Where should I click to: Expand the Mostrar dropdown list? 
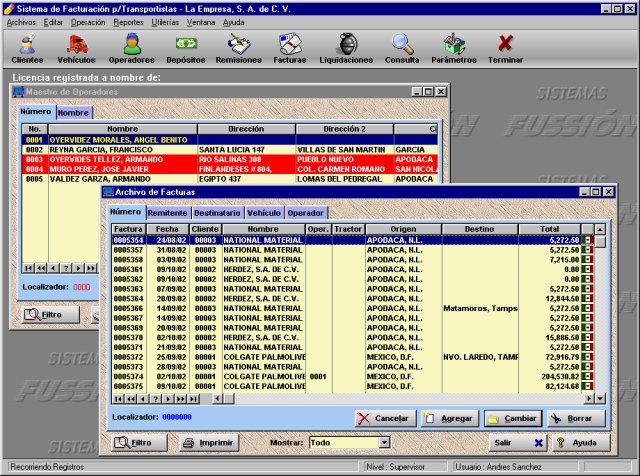coord(383,442)
